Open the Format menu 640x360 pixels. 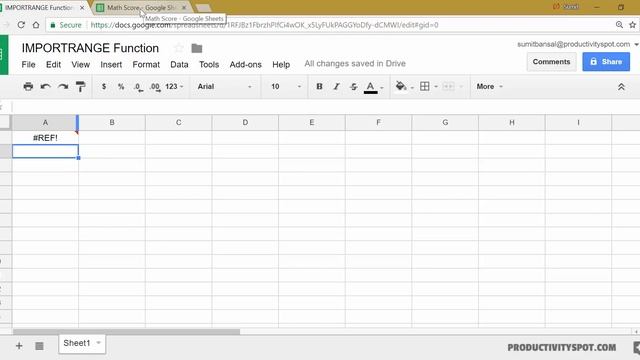[x=146, y=64]
